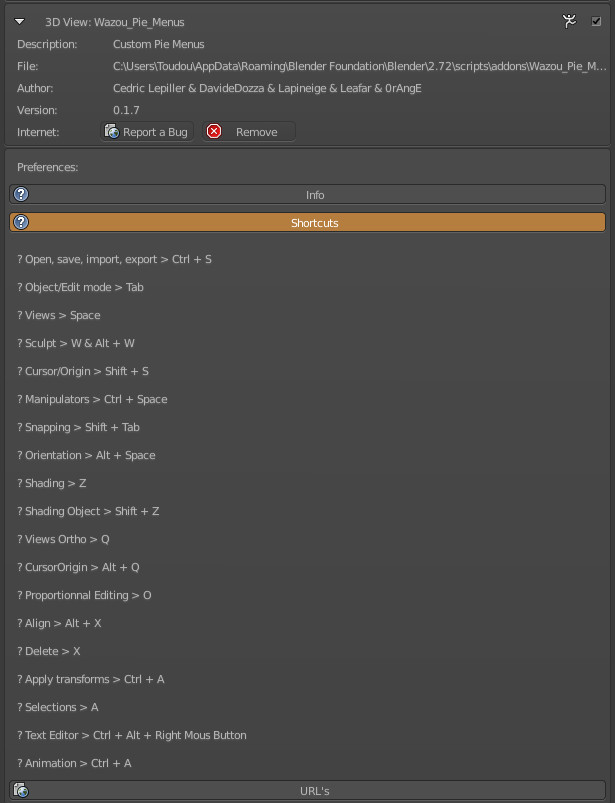Click the community support figure icon

pos(569,21)
